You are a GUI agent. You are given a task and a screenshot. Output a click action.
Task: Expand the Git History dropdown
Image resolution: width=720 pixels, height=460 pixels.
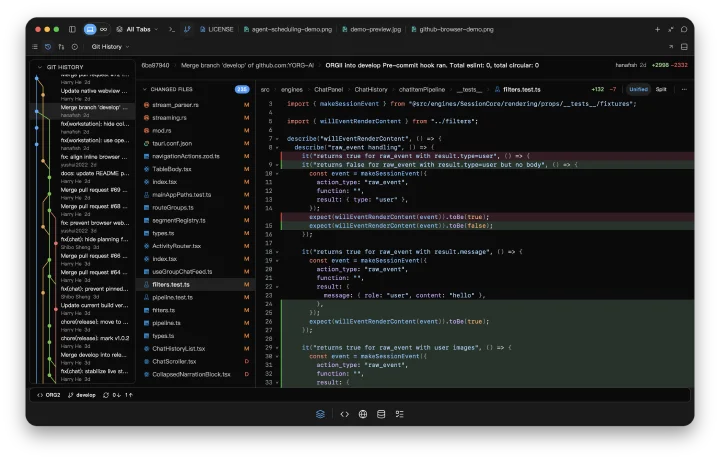pyautogui.click(x=110, y=47)
